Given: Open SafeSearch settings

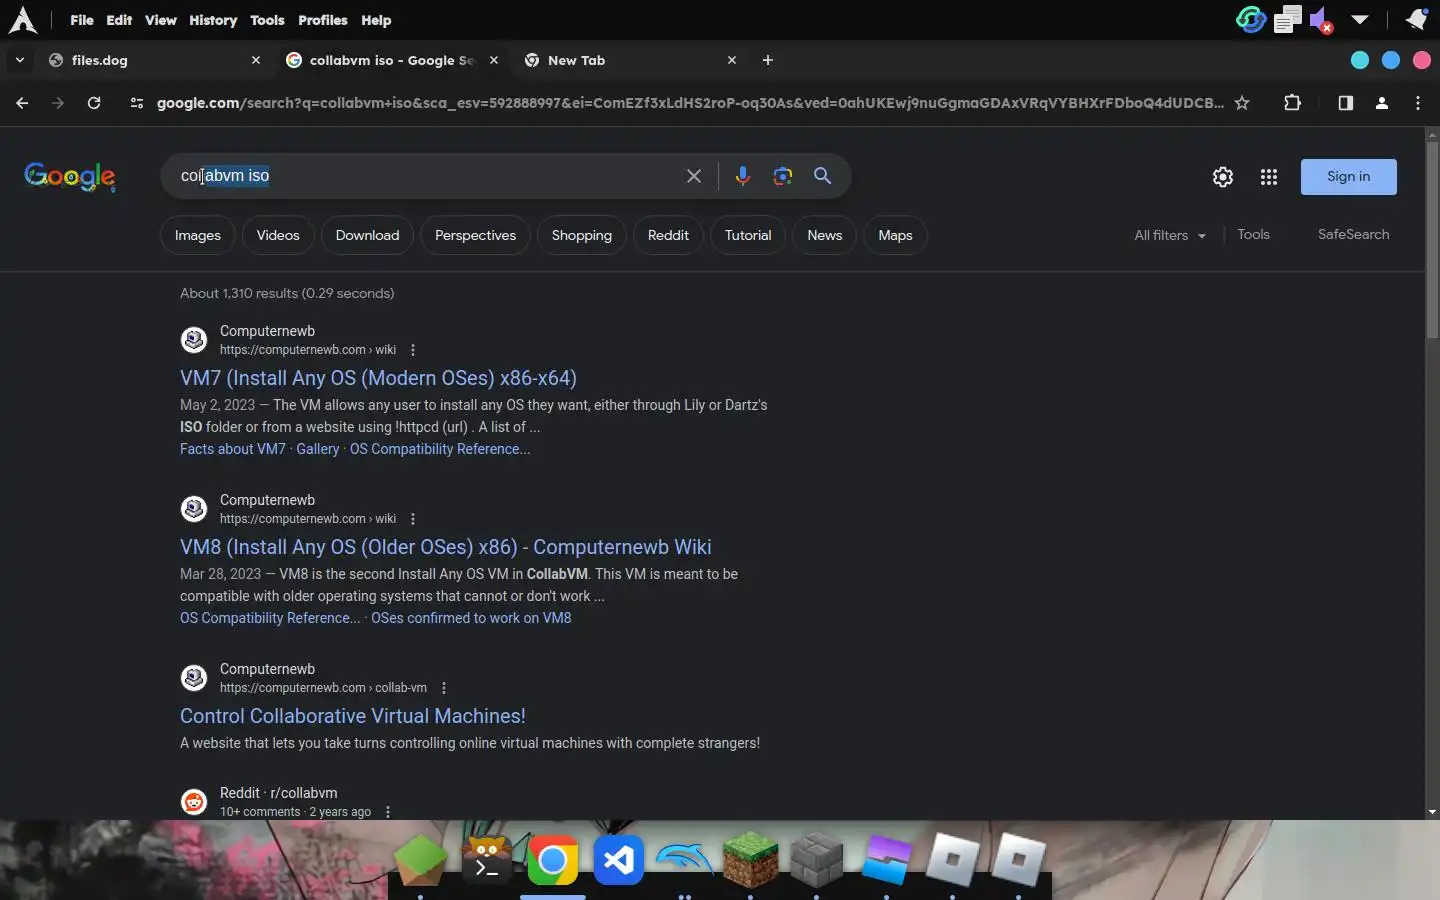Looking at the screenshot, I should (1353, 234).
